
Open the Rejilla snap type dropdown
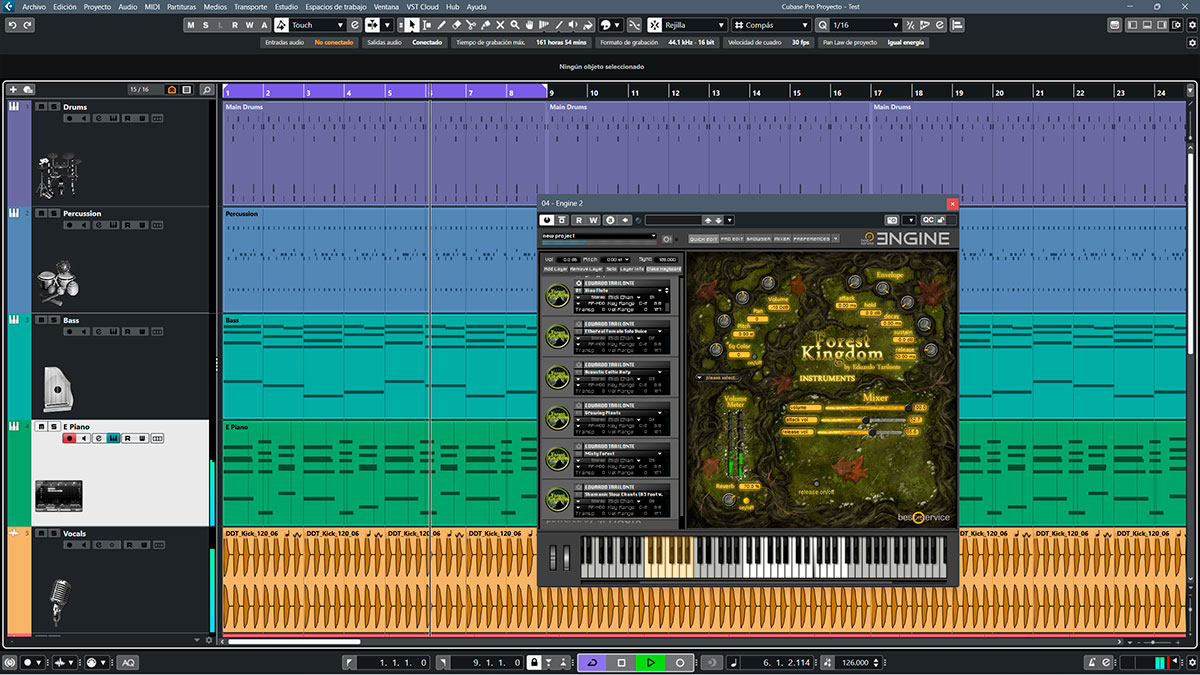click(x=695, y=25)
